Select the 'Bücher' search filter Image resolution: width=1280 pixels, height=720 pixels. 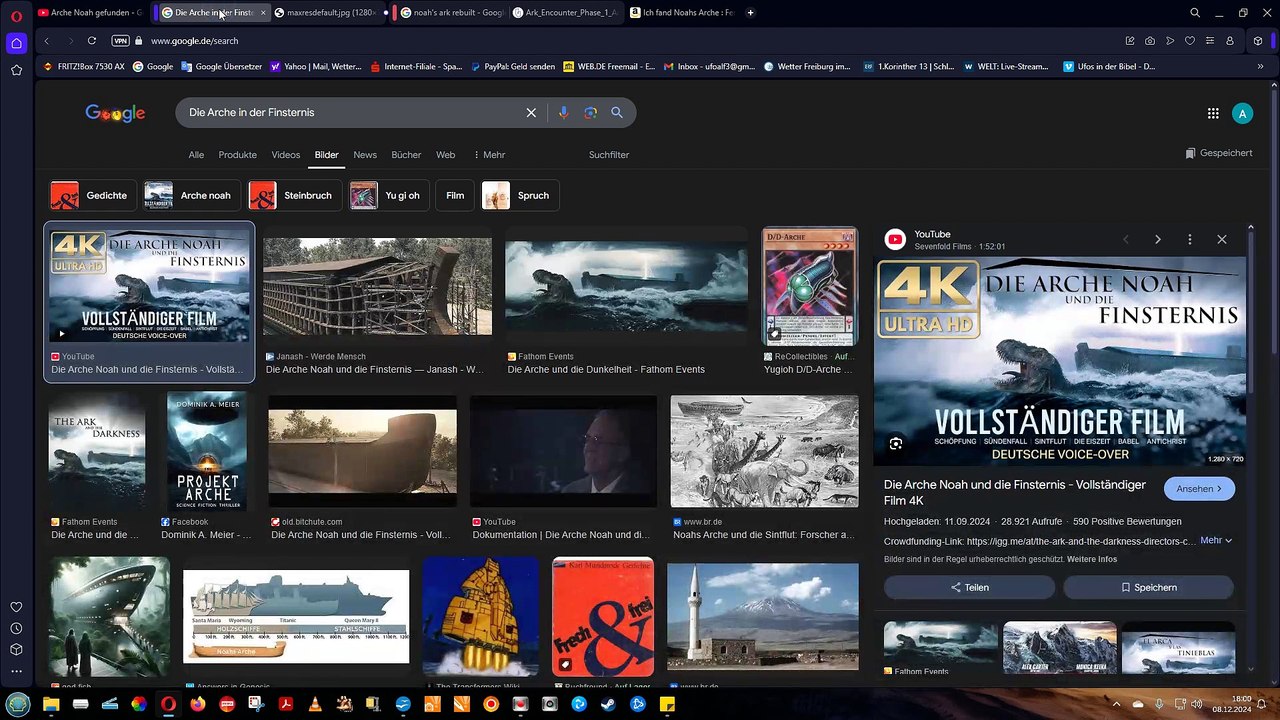(406, 155)
